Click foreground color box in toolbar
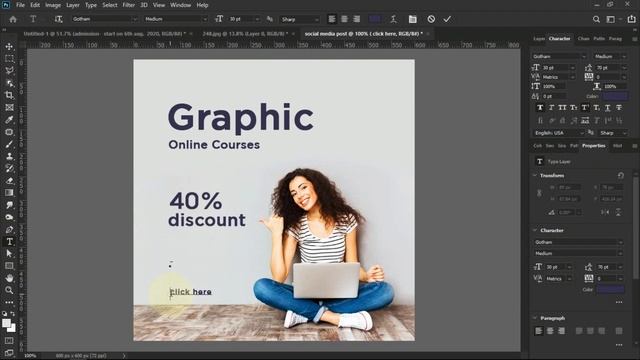The width and height of the screenshot is (640, 360). click(x=6, y=324)
